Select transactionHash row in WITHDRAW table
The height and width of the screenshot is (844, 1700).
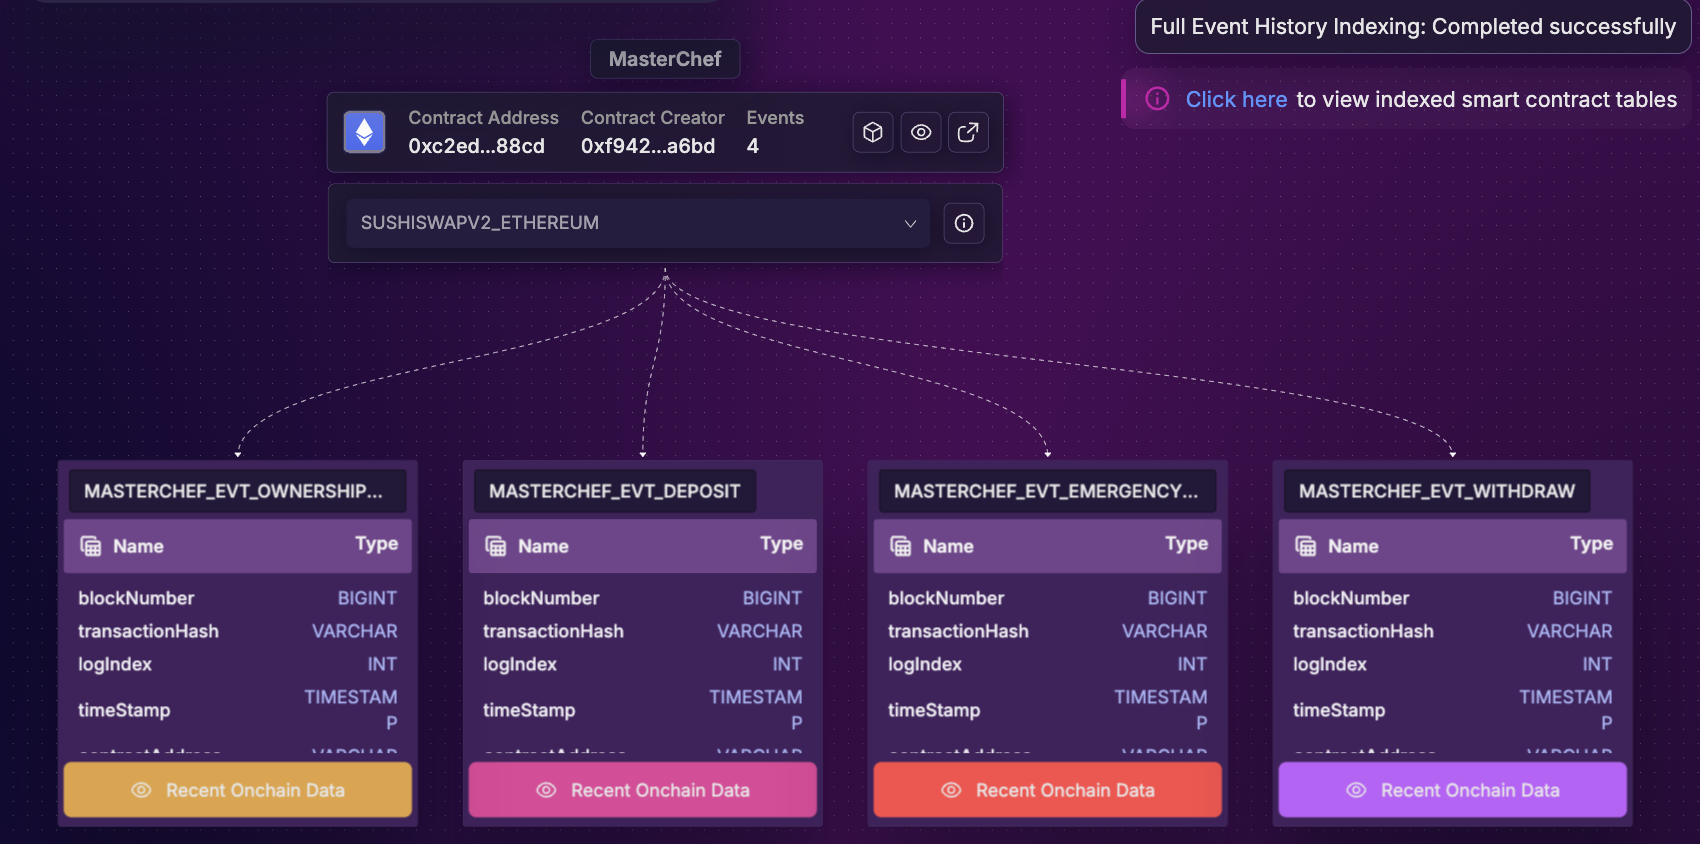[x=1453, y=631]
